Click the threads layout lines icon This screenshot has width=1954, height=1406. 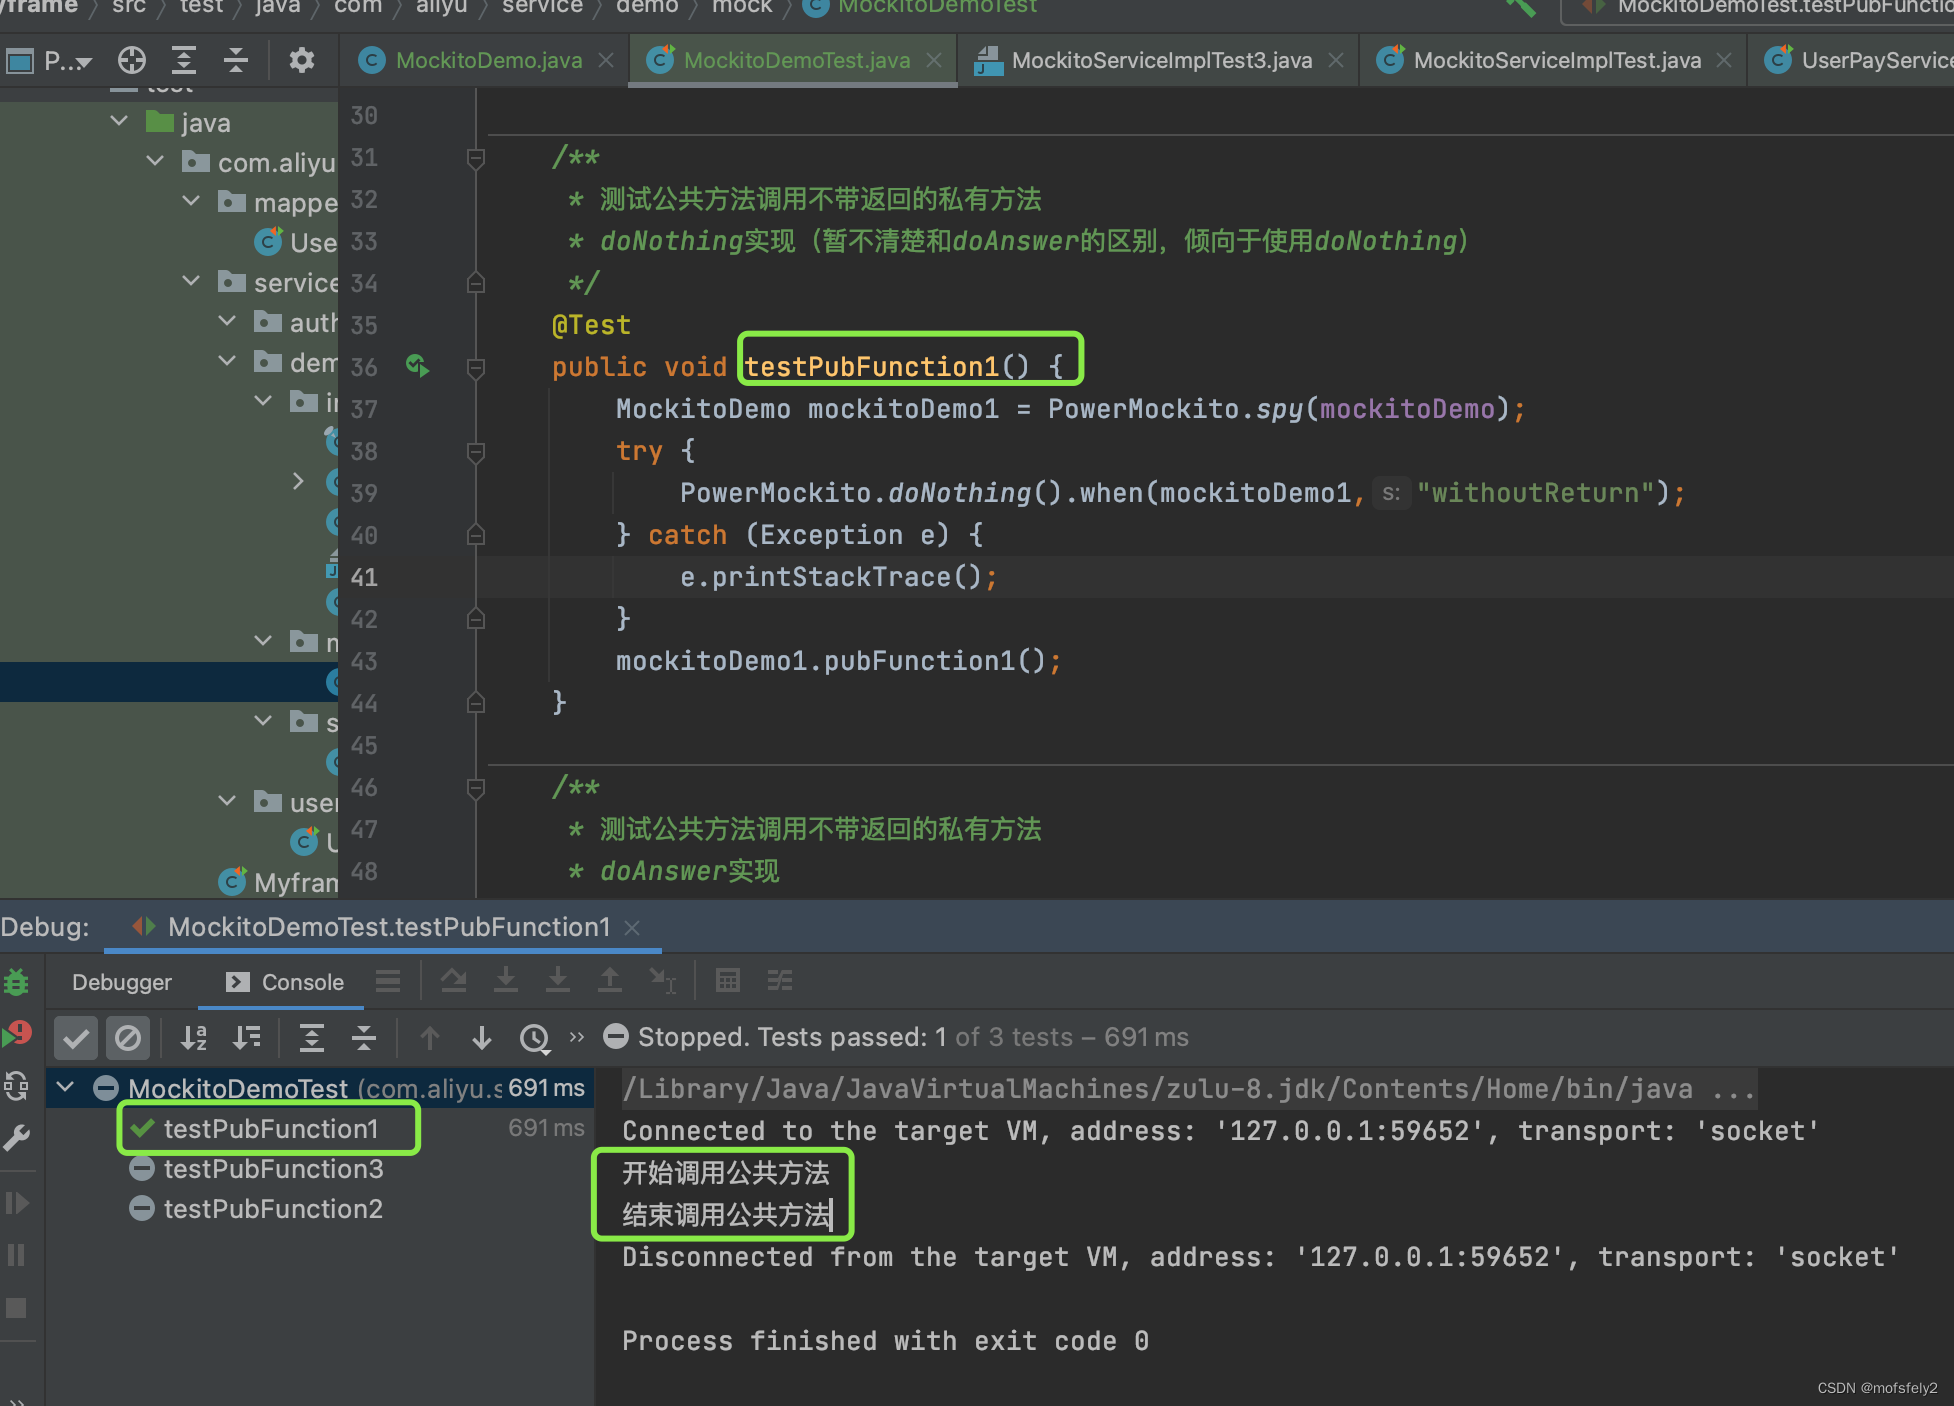click(x=388, y=982)
